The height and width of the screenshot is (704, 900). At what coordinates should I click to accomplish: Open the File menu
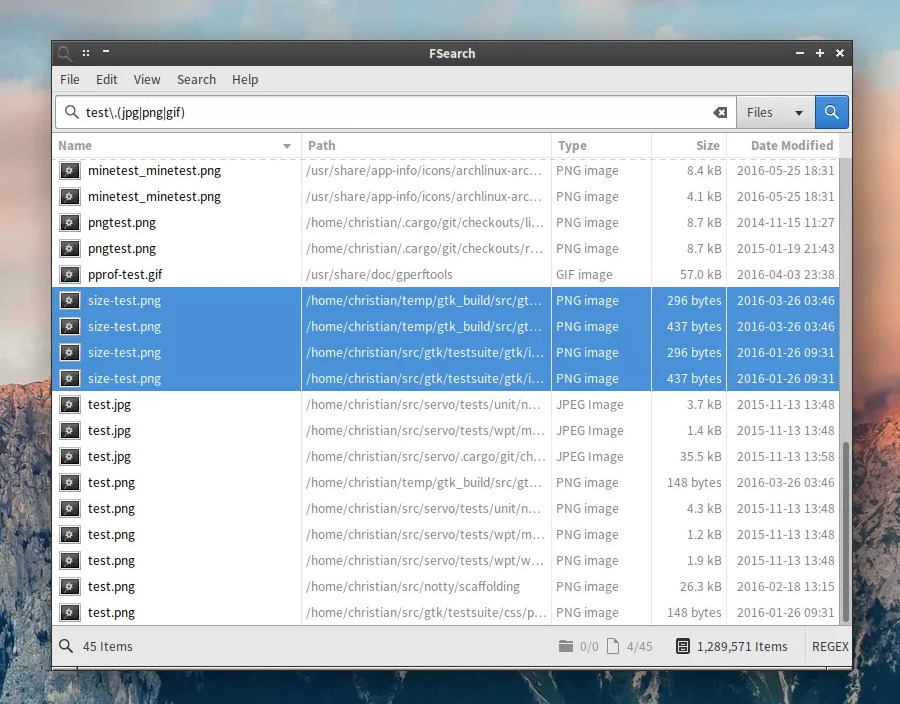point(70,80)
